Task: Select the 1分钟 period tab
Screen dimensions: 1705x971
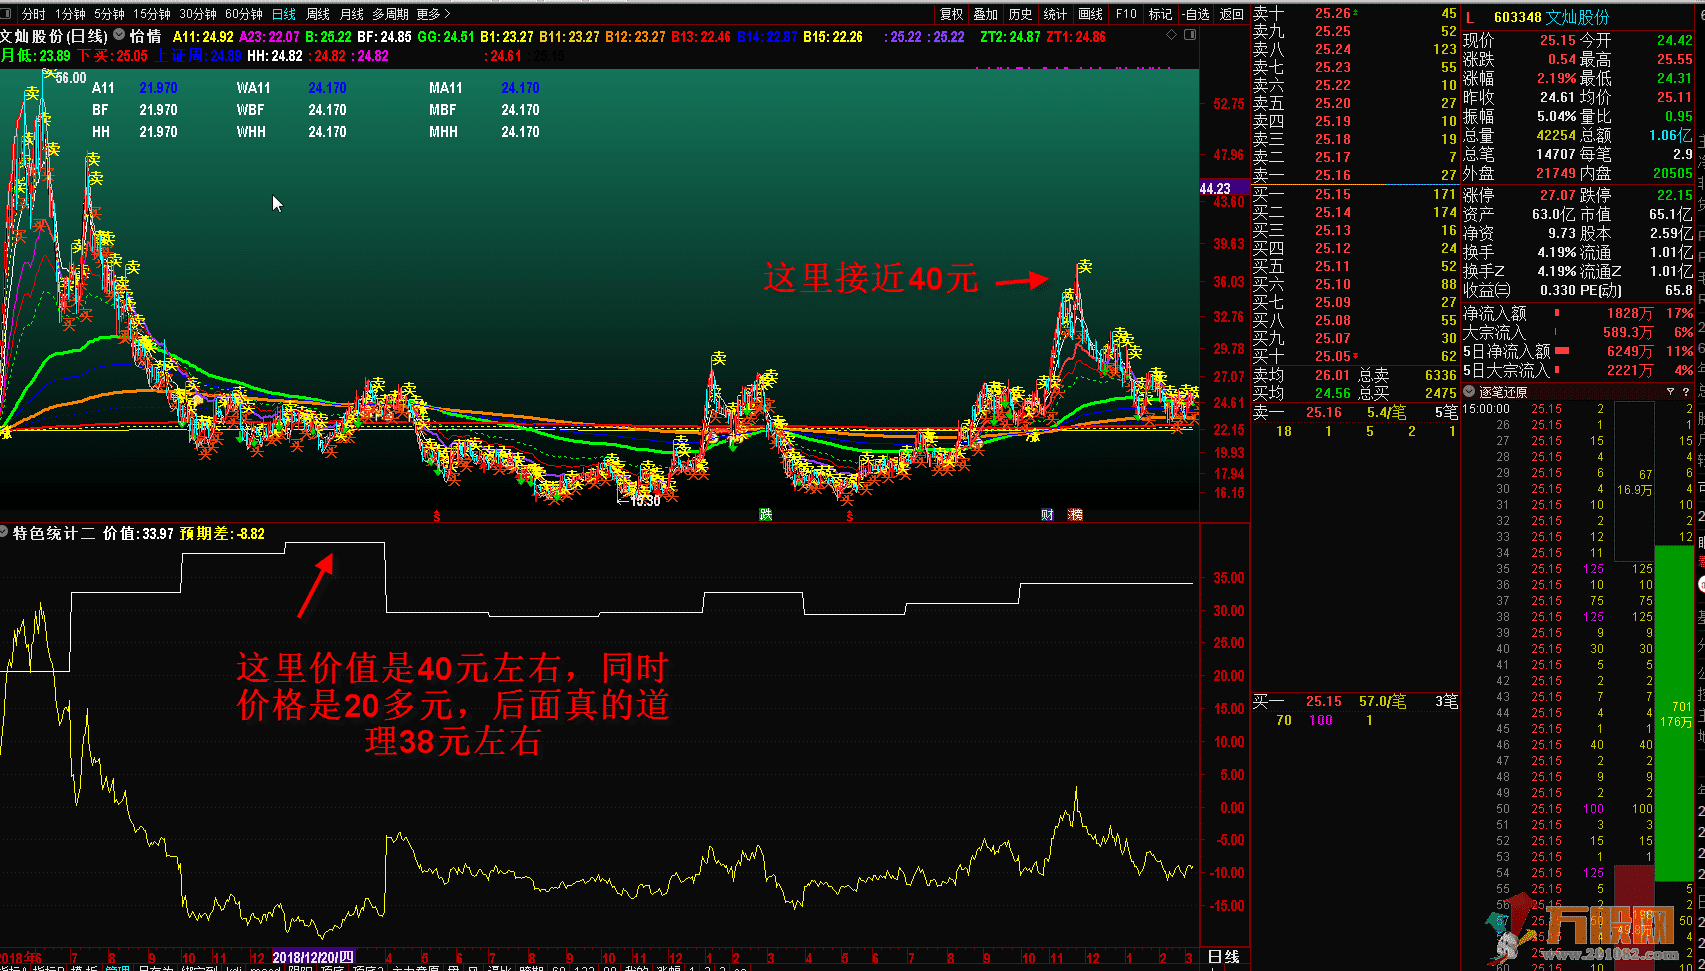Action: click(x=70, y=14)
